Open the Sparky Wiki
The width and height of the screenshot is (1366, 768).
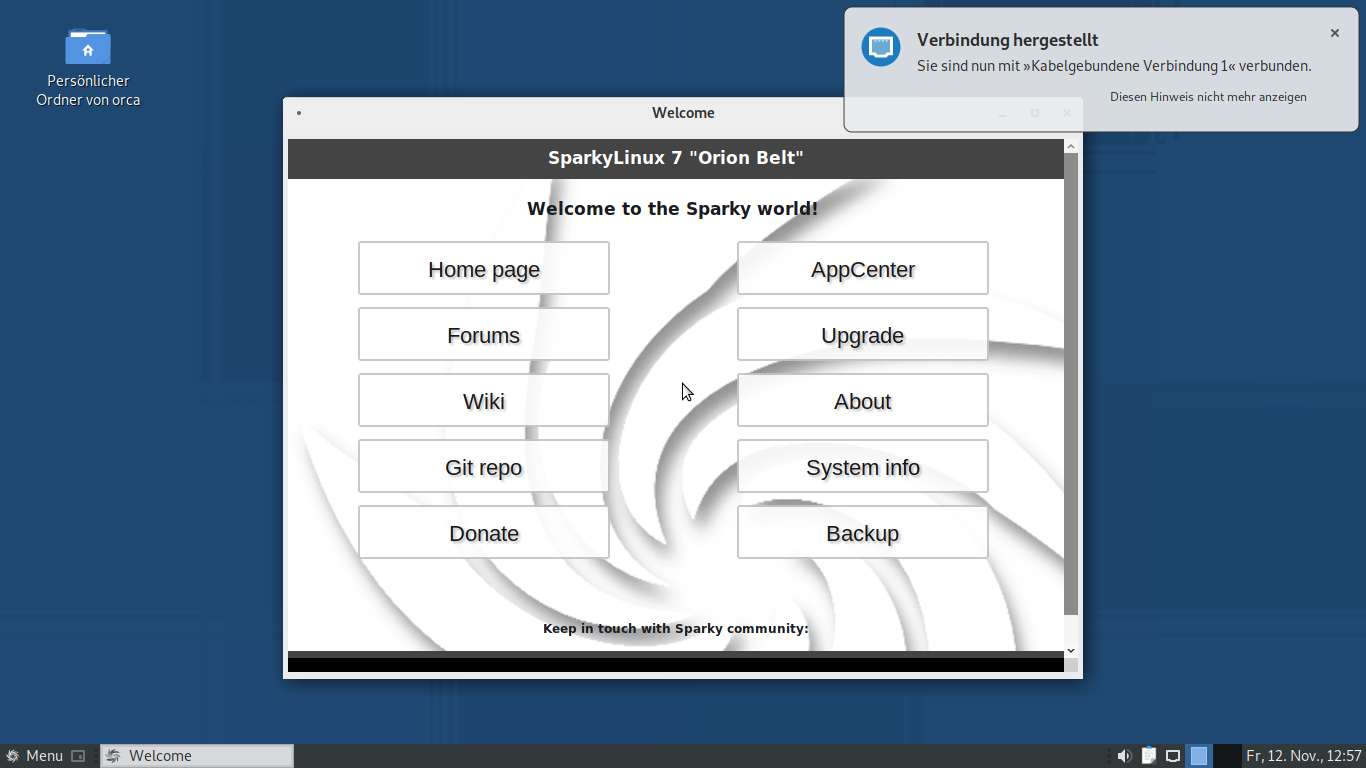pyautogui.click(x=484, y=400)
